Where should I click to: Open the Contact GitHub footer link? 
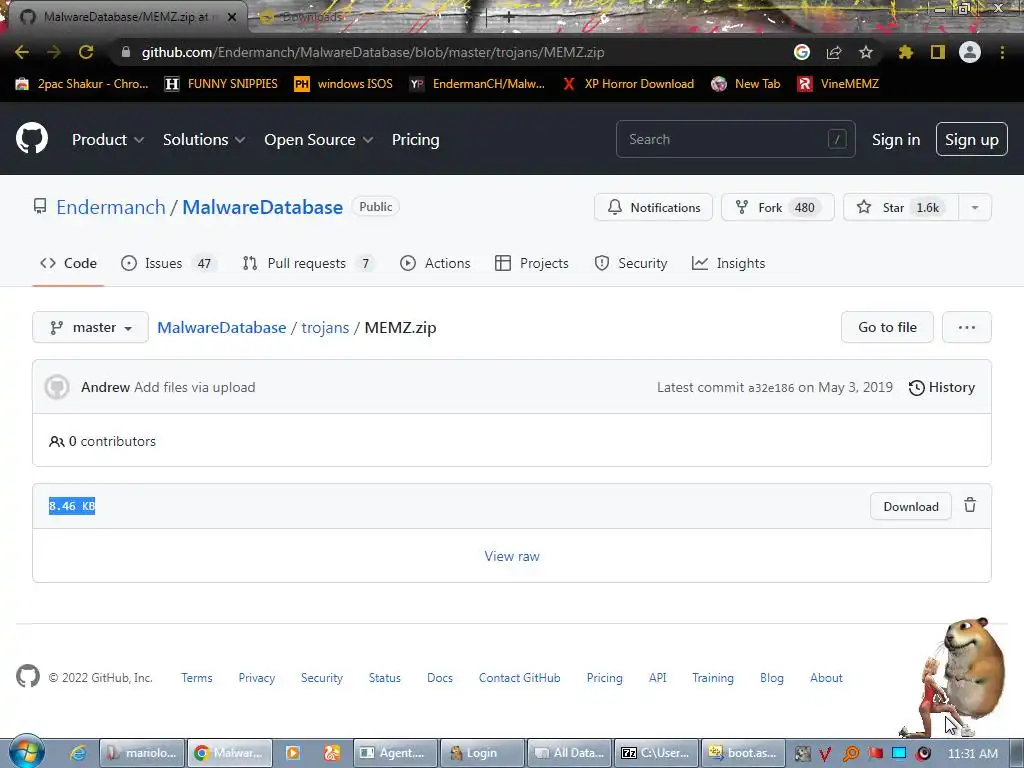tap(519, 677)
